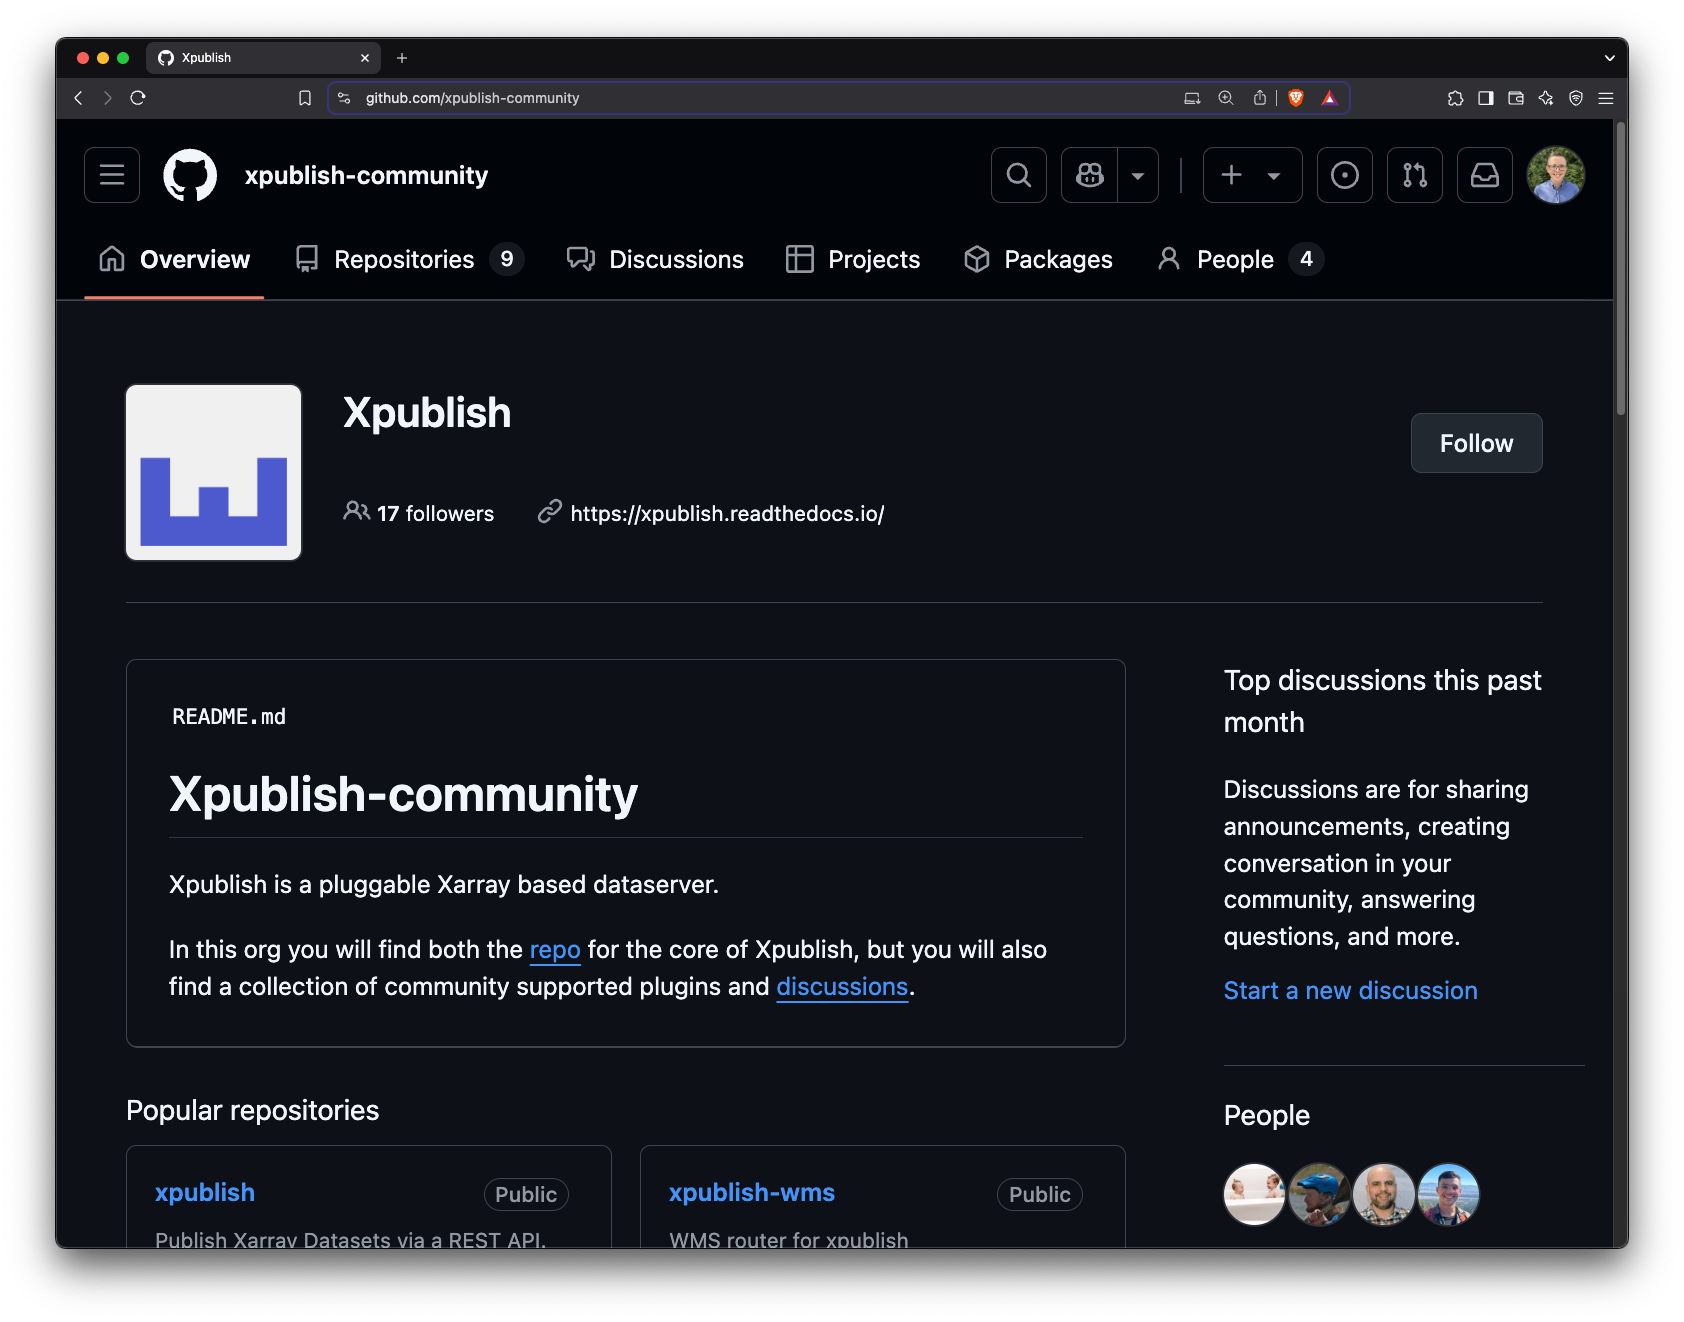The height and width of the screenshot is (1322, 1684).
Task: Click inside the address bar
Action: (x=700, y=98)
